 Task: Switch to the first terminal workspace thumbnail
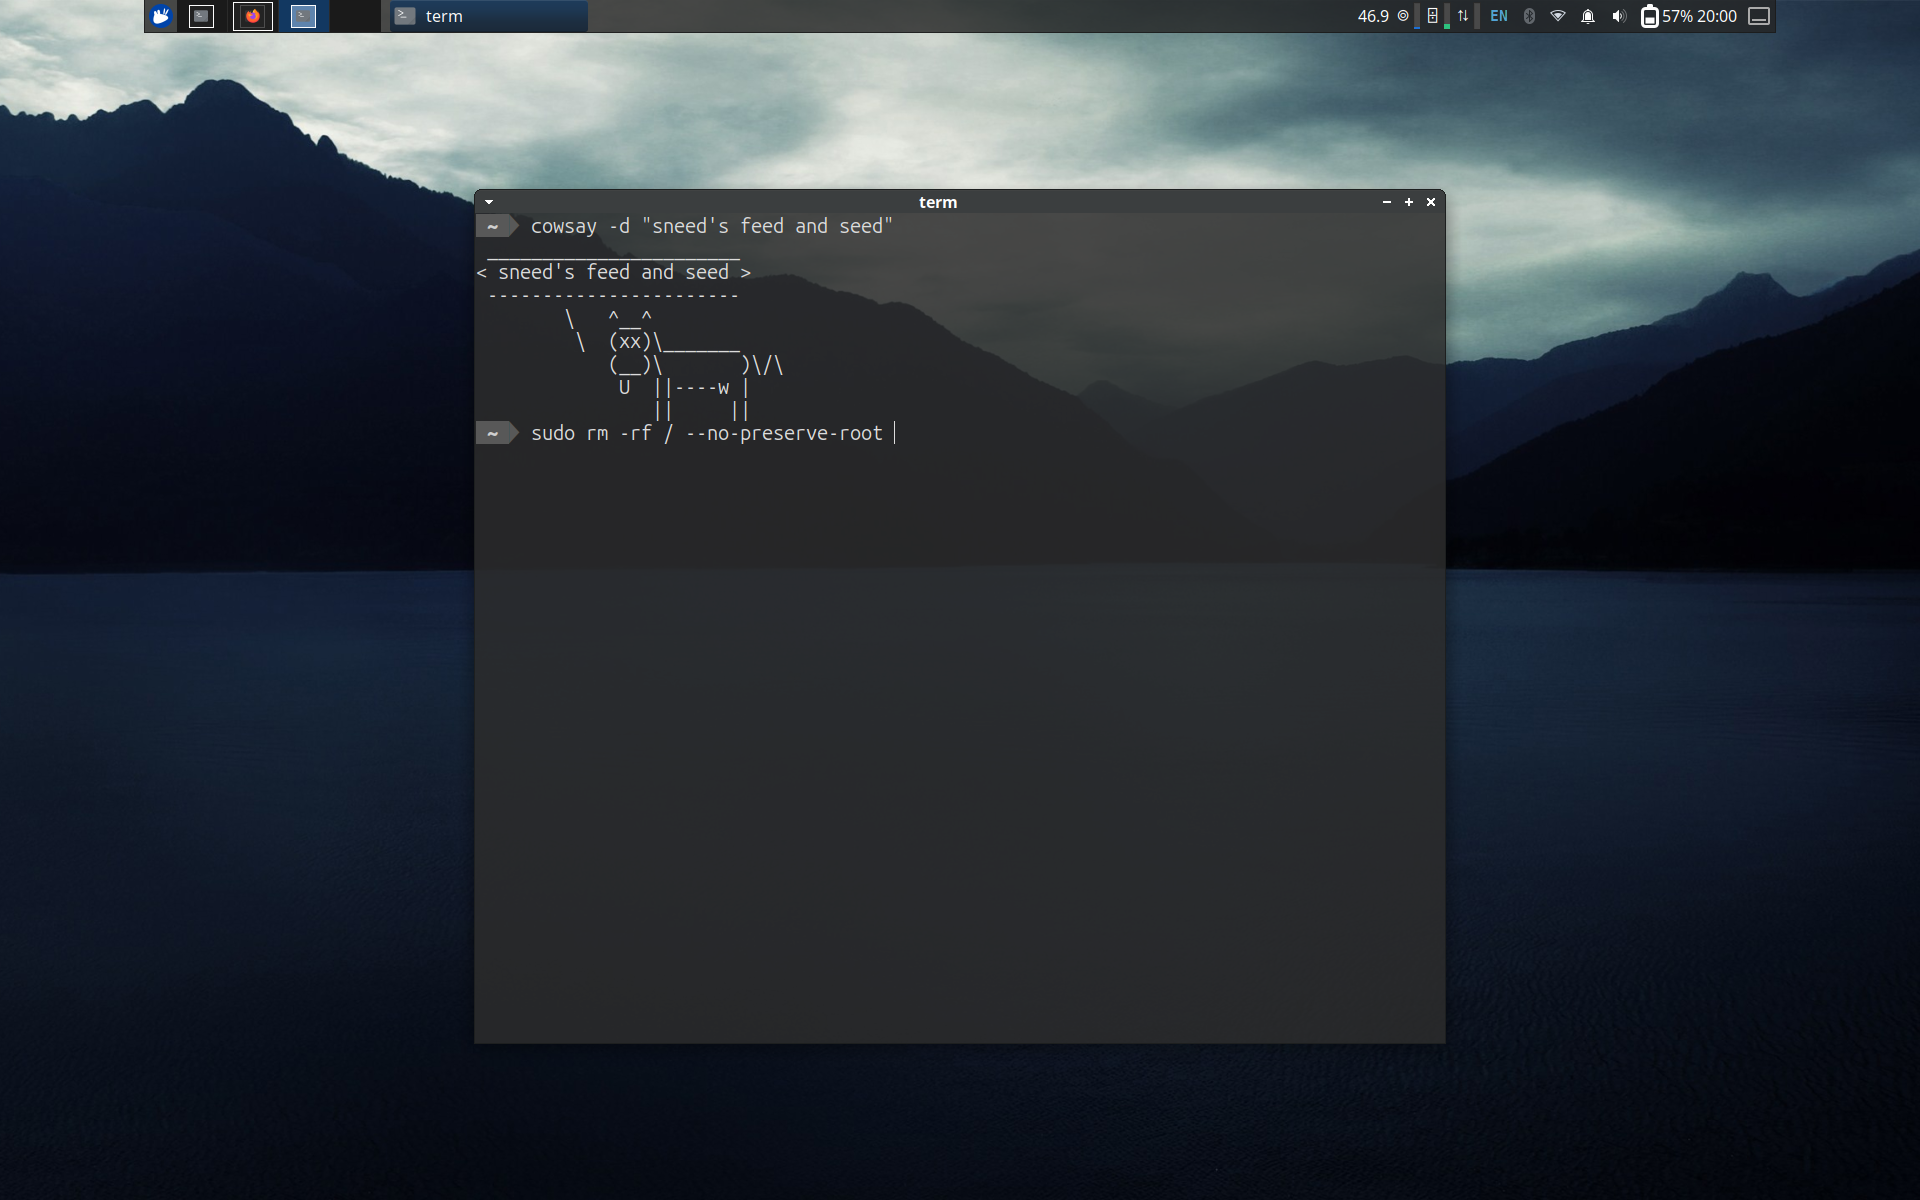click(202, 16)
